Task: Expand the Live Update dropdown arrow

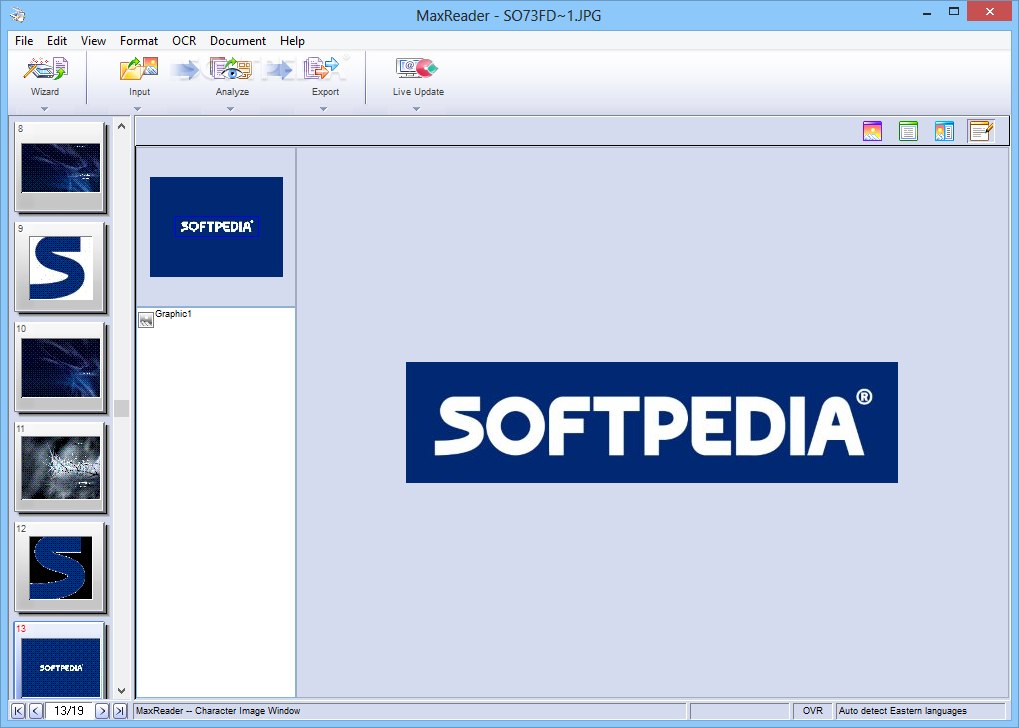Action: click(417, 109)
